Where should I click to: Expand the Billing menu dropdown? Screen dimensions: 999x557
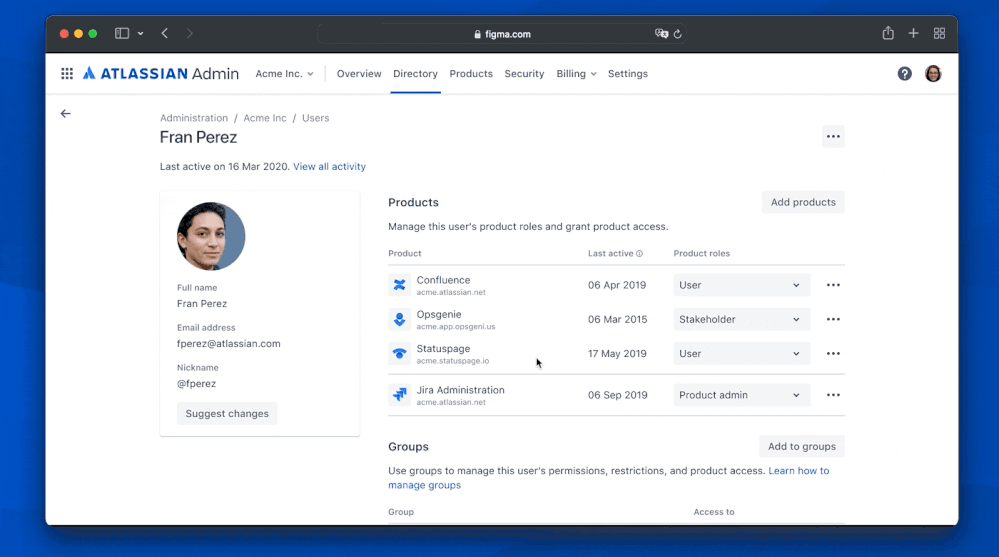[x=576, y=74]
